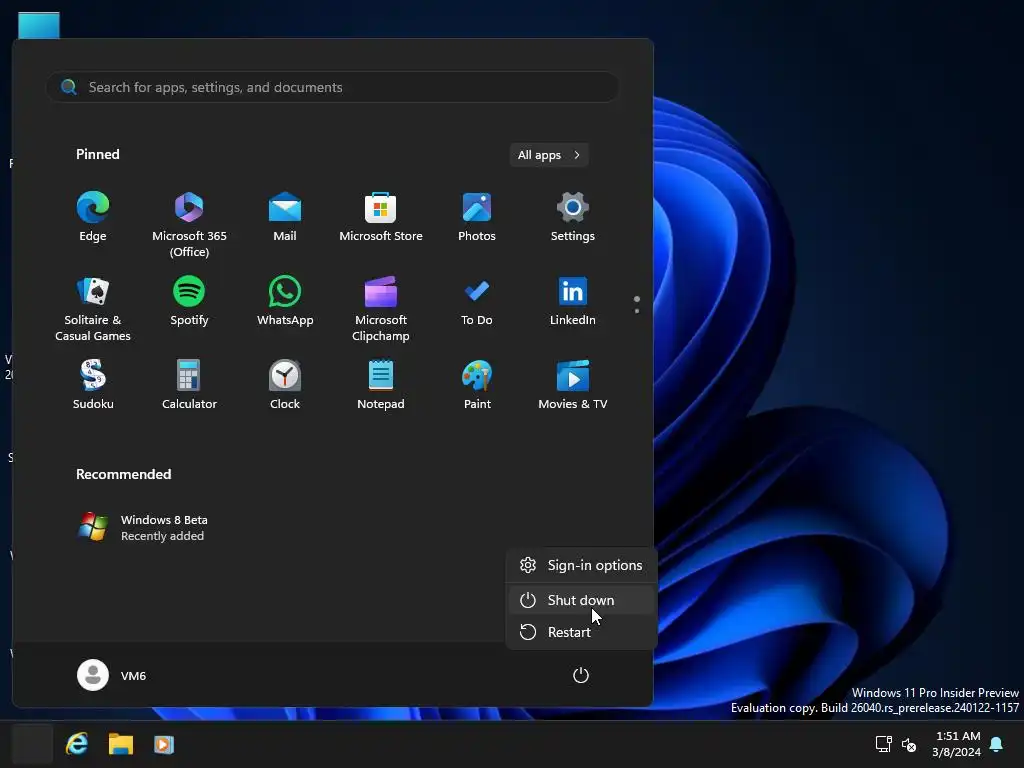Viewport: 1024px width, 768px height.
Task: Open File Explorer from the taskbar
Action: click(121, 744)
